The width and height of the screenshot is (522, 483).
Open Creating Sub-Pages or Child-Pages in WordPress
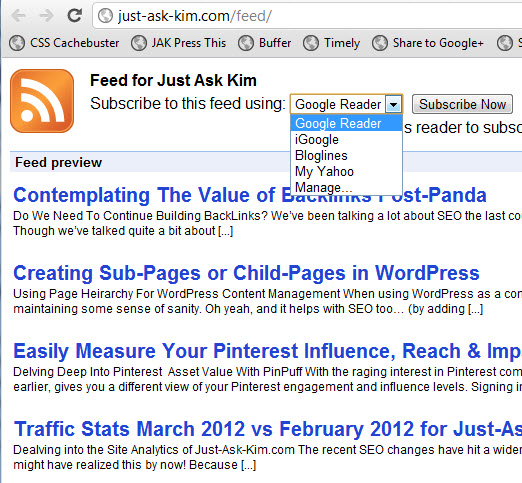click(246, 273)
